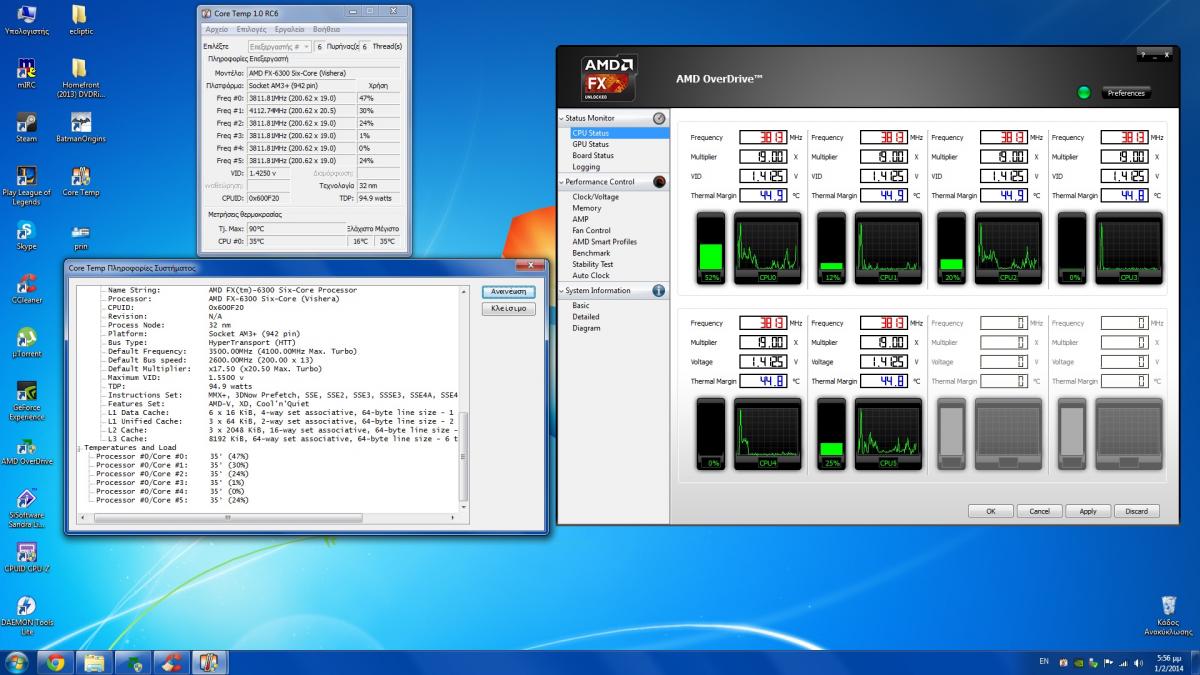Open the prin desktop file
Image resolution: width=1200 pixels, height=675 pixels.
(81, 235)
